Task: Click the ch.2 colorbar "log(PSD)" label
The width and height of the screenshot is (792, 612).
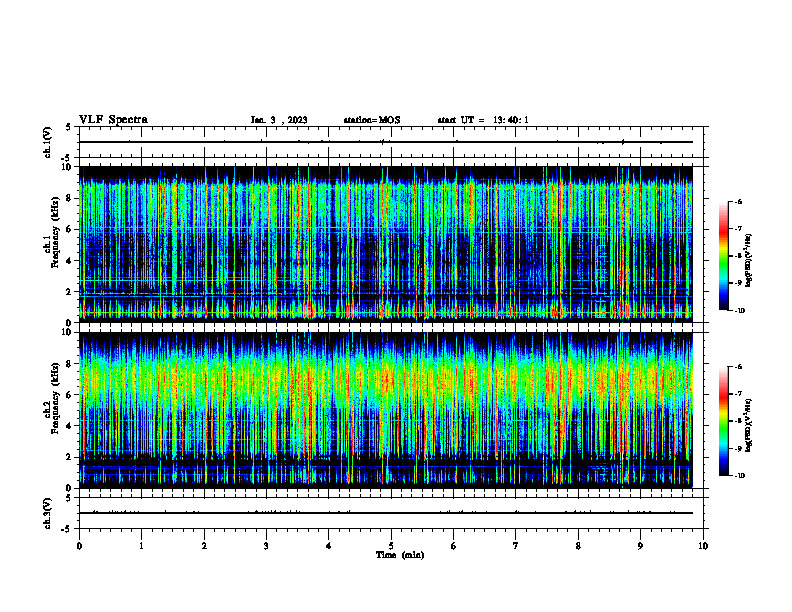Action: click(749, 425)
